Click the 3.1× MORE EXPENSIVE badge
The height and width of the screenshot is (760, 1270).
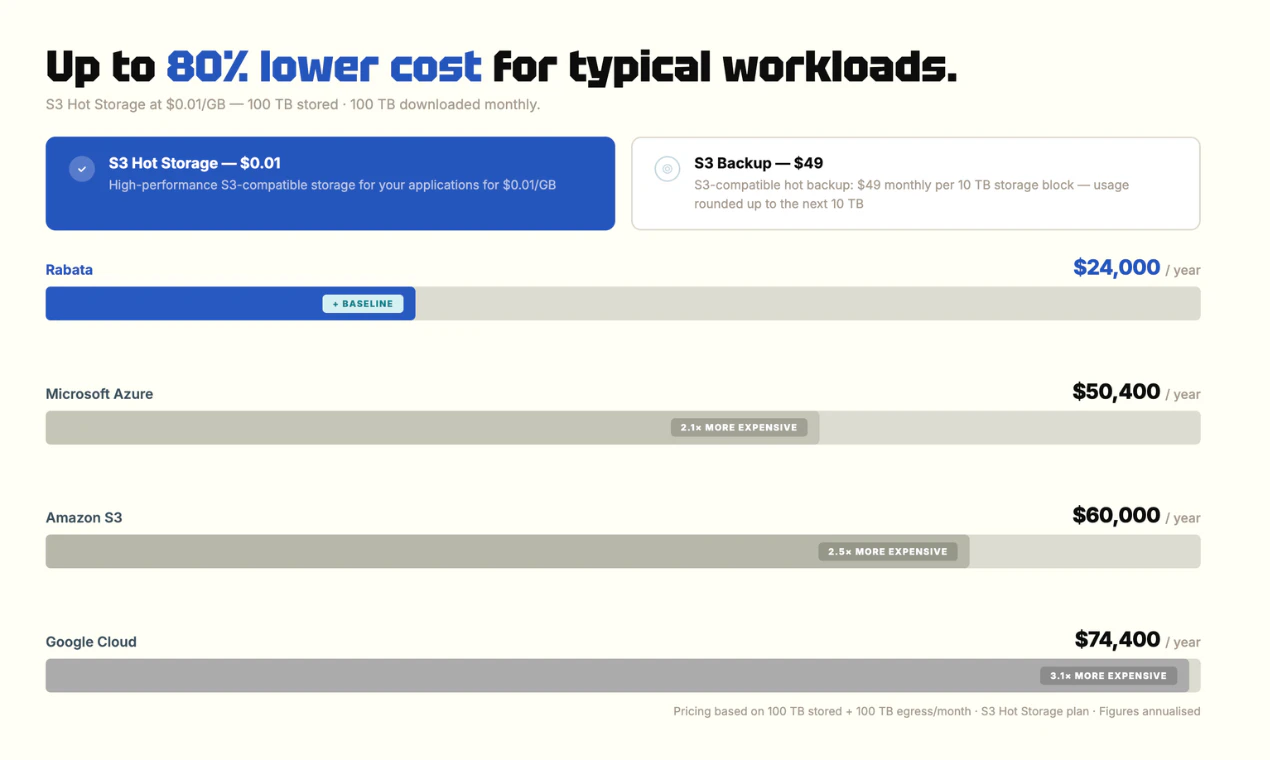[1108, 676]
